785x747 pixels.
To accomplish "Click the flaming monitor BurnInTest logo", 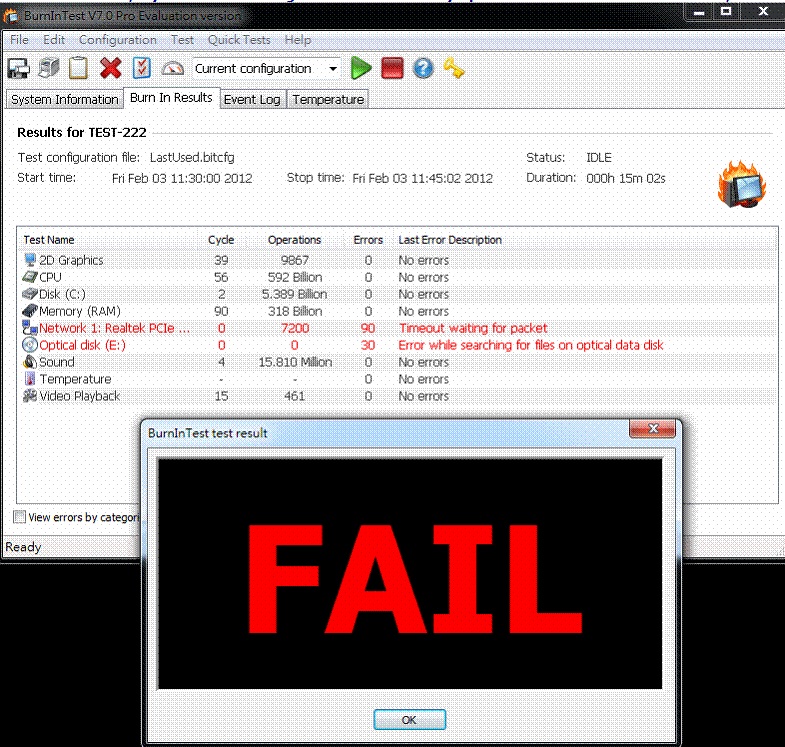I will click(x=741, y=184).
